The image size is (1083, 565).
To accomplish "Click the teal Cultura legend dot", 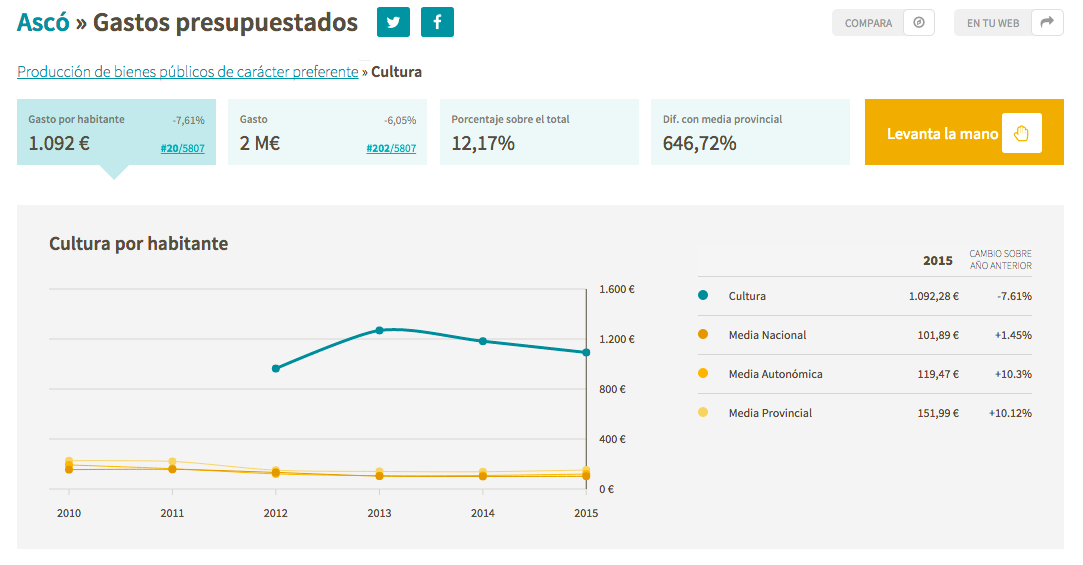I will click(703, 295).
